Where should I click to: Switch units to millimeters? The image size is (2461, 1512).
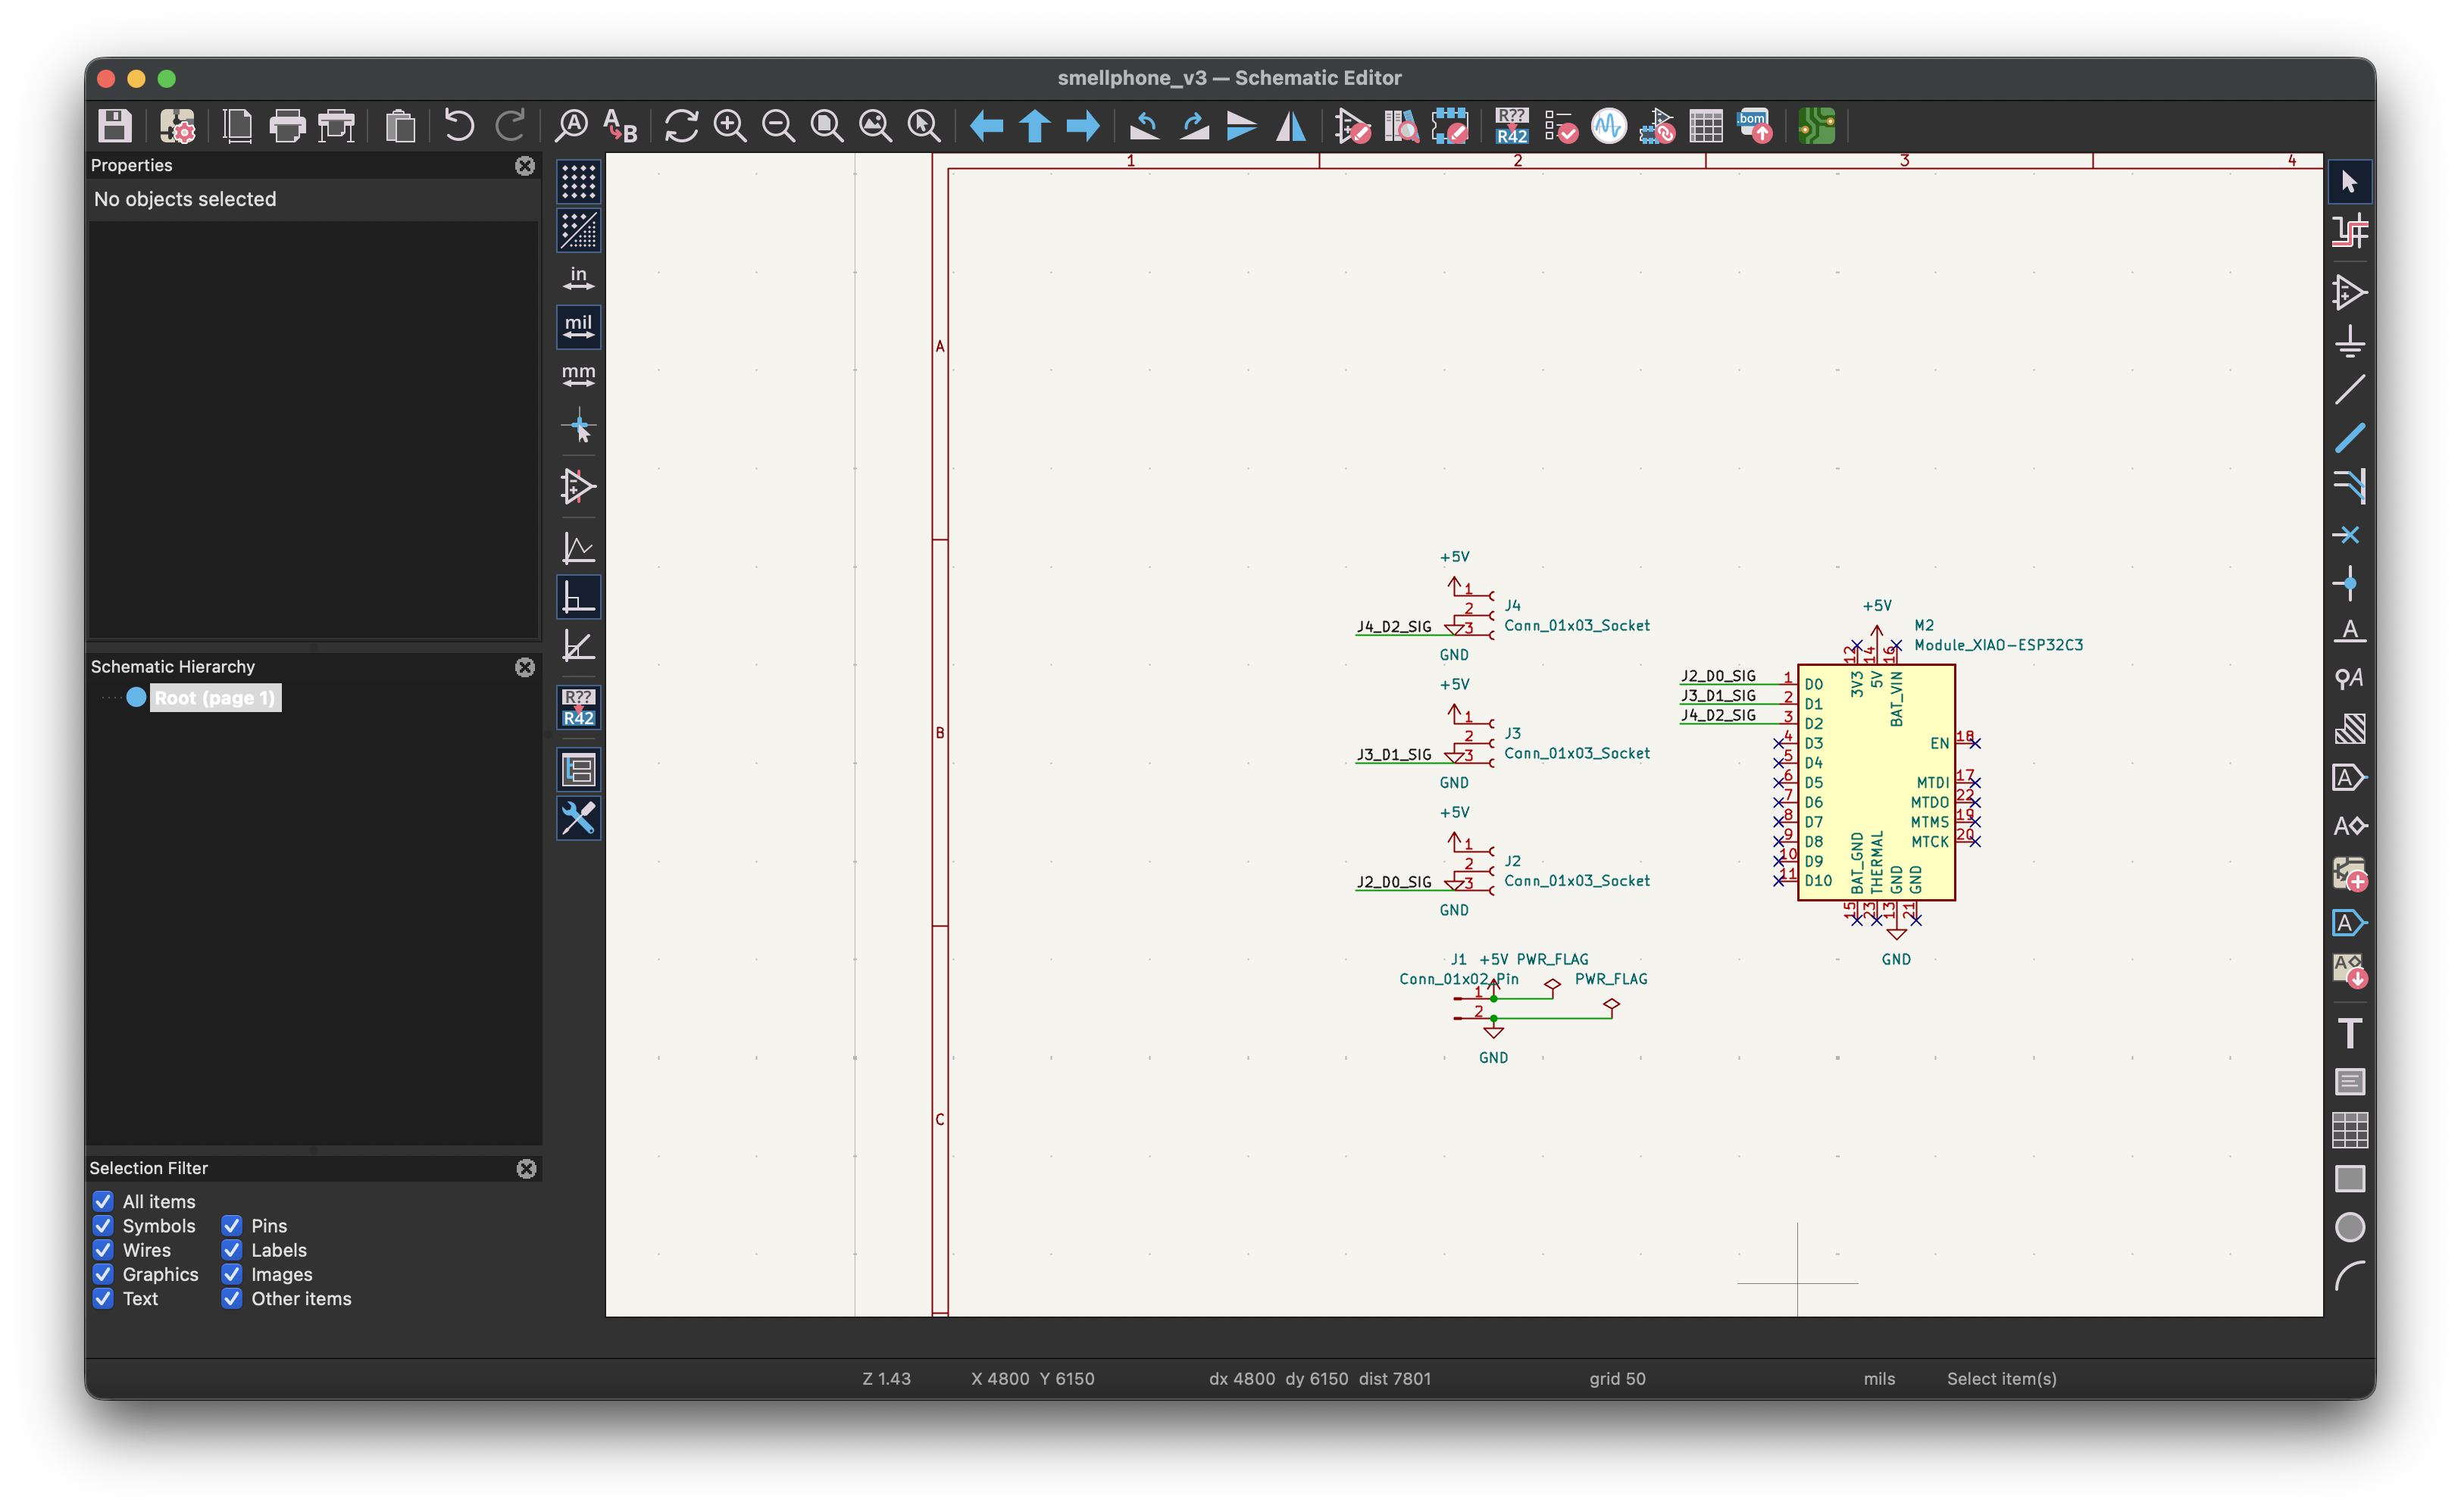tap(577, 375)
